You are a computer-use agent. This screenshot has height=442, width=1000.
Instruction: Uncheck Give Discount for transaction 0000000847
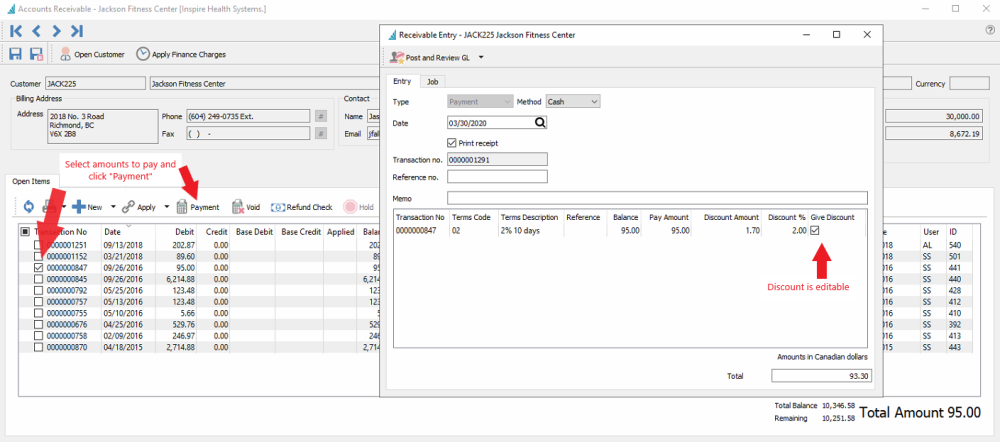[x=814, y=230]
